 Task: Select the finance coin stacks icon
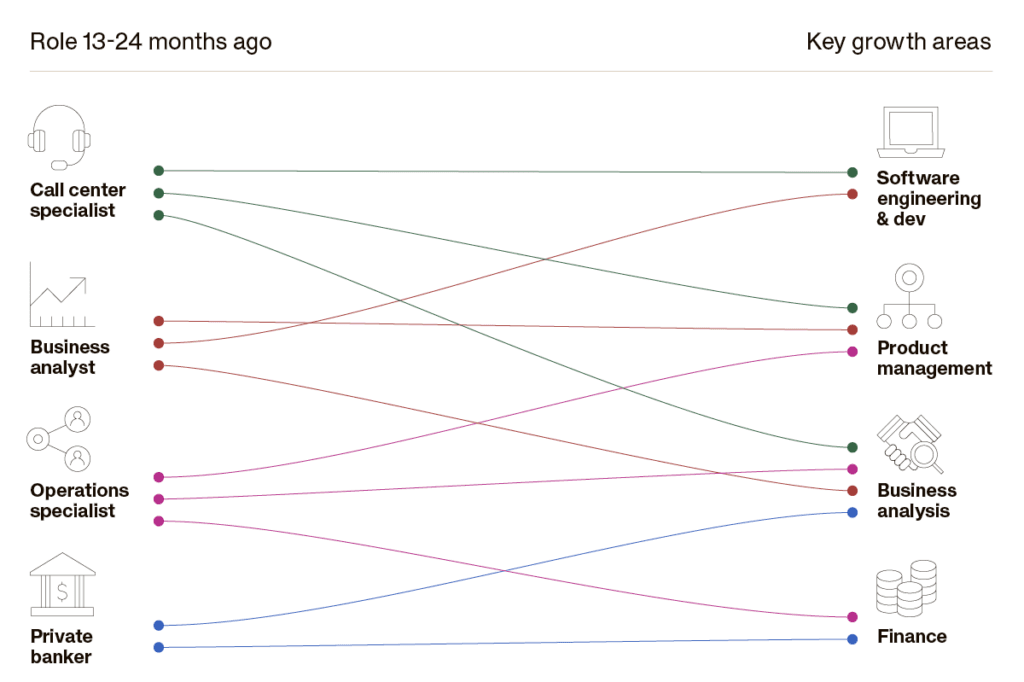coord(906,588)
